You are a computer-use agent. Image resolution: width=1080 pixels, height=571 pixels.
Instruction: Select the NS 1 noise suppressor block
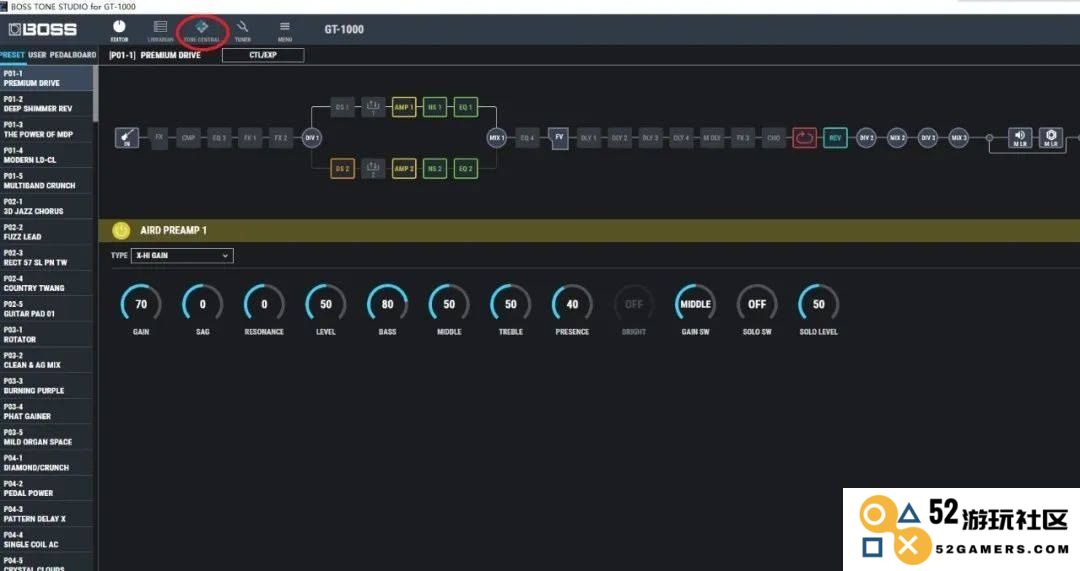tap(435, 107)
